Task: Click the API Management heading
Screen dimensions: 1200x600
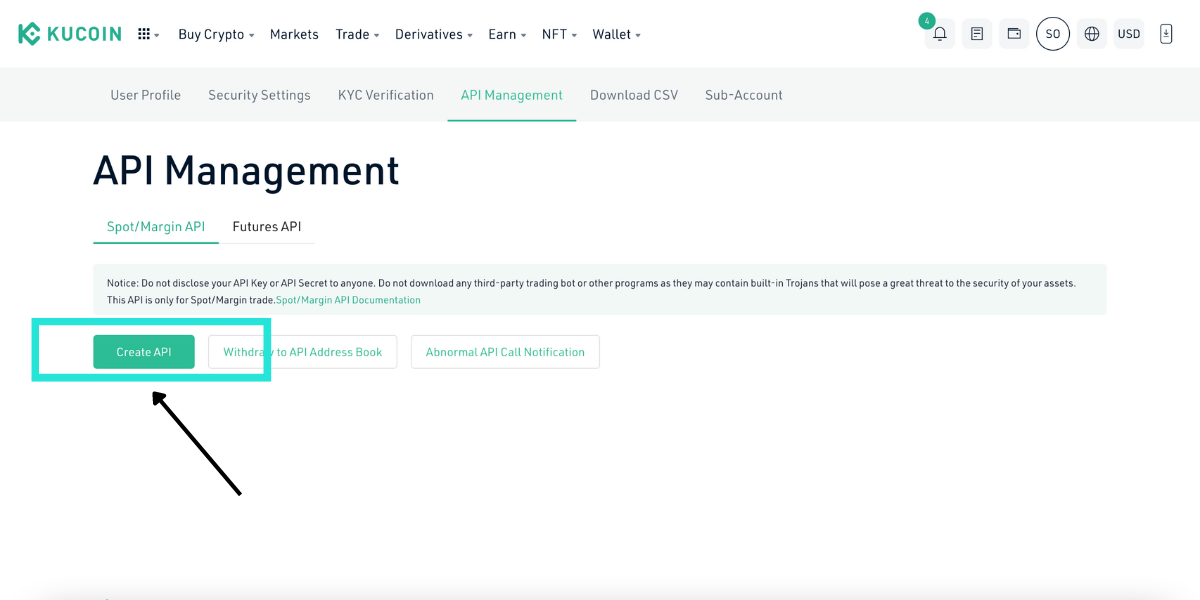Action: coord(246,171)
